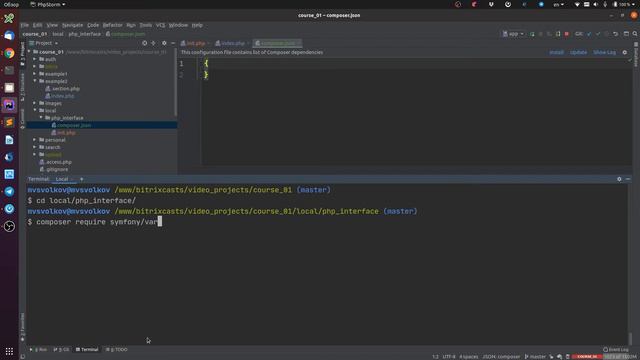Image resolution: width=640 pixels, height=360 pixels.
Task: Click the locate-opened-file target icon in Project panel
Action: [x=144, y=43]
